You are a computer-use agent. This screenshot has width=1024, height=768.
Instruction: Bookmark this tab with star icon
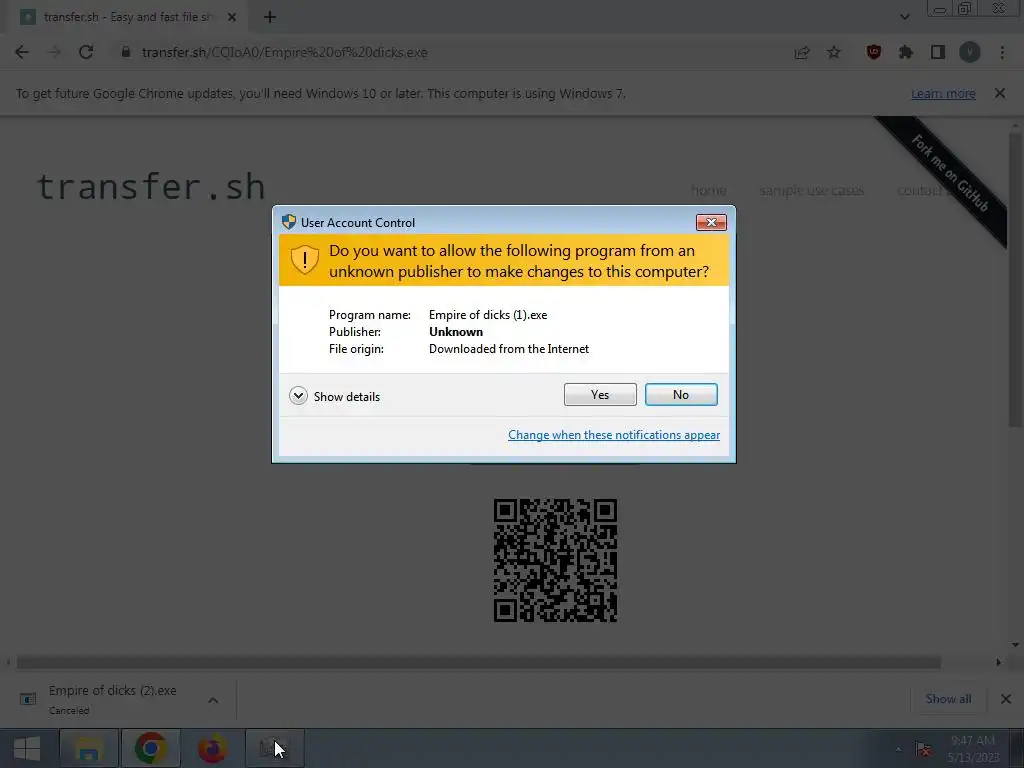click(x=834, y=52)
